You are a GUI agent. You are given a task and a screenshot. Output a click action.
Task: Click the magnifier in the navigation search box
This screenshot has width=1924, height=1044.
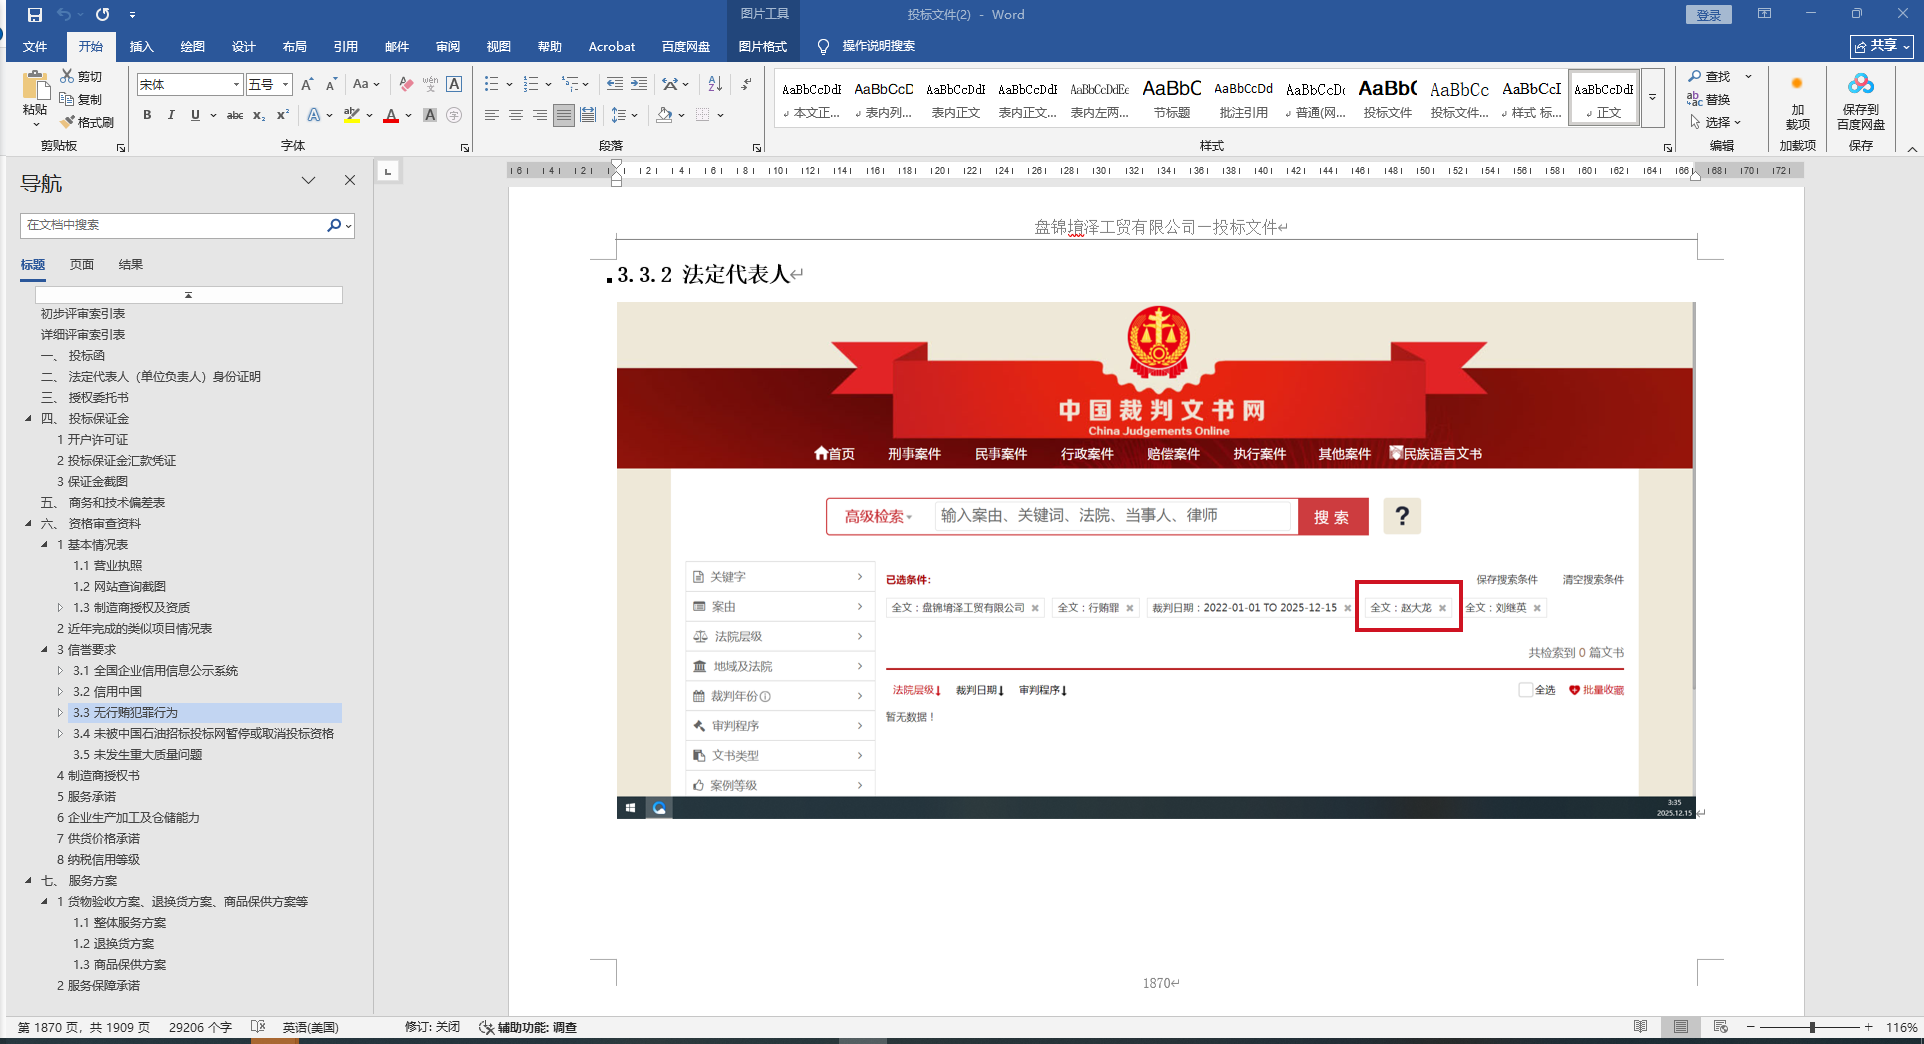click(x=334, y=225)
